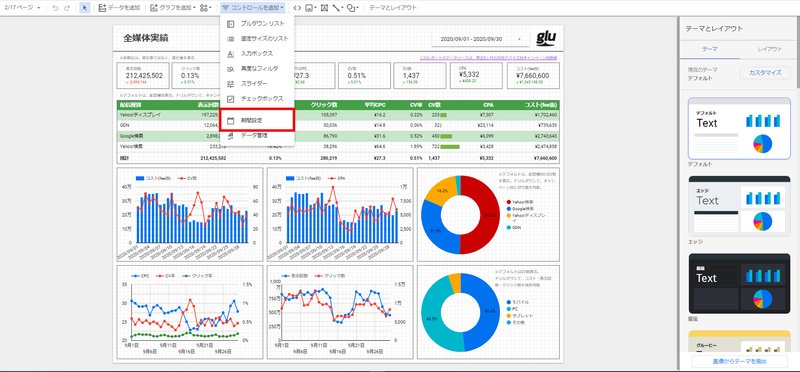Select the dark 星座 theme thumbnail
The image size is (800, 372).
[x=739, y=283]
